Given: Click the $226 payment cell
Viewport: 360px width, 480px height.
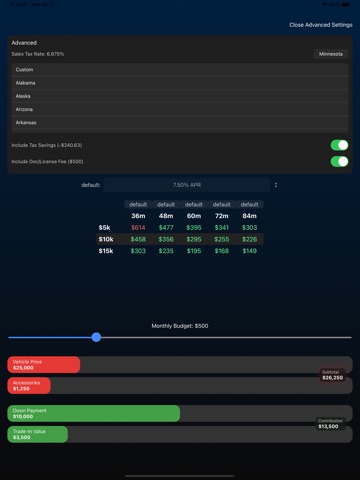Looking at the screenshot, I should 249,239.
